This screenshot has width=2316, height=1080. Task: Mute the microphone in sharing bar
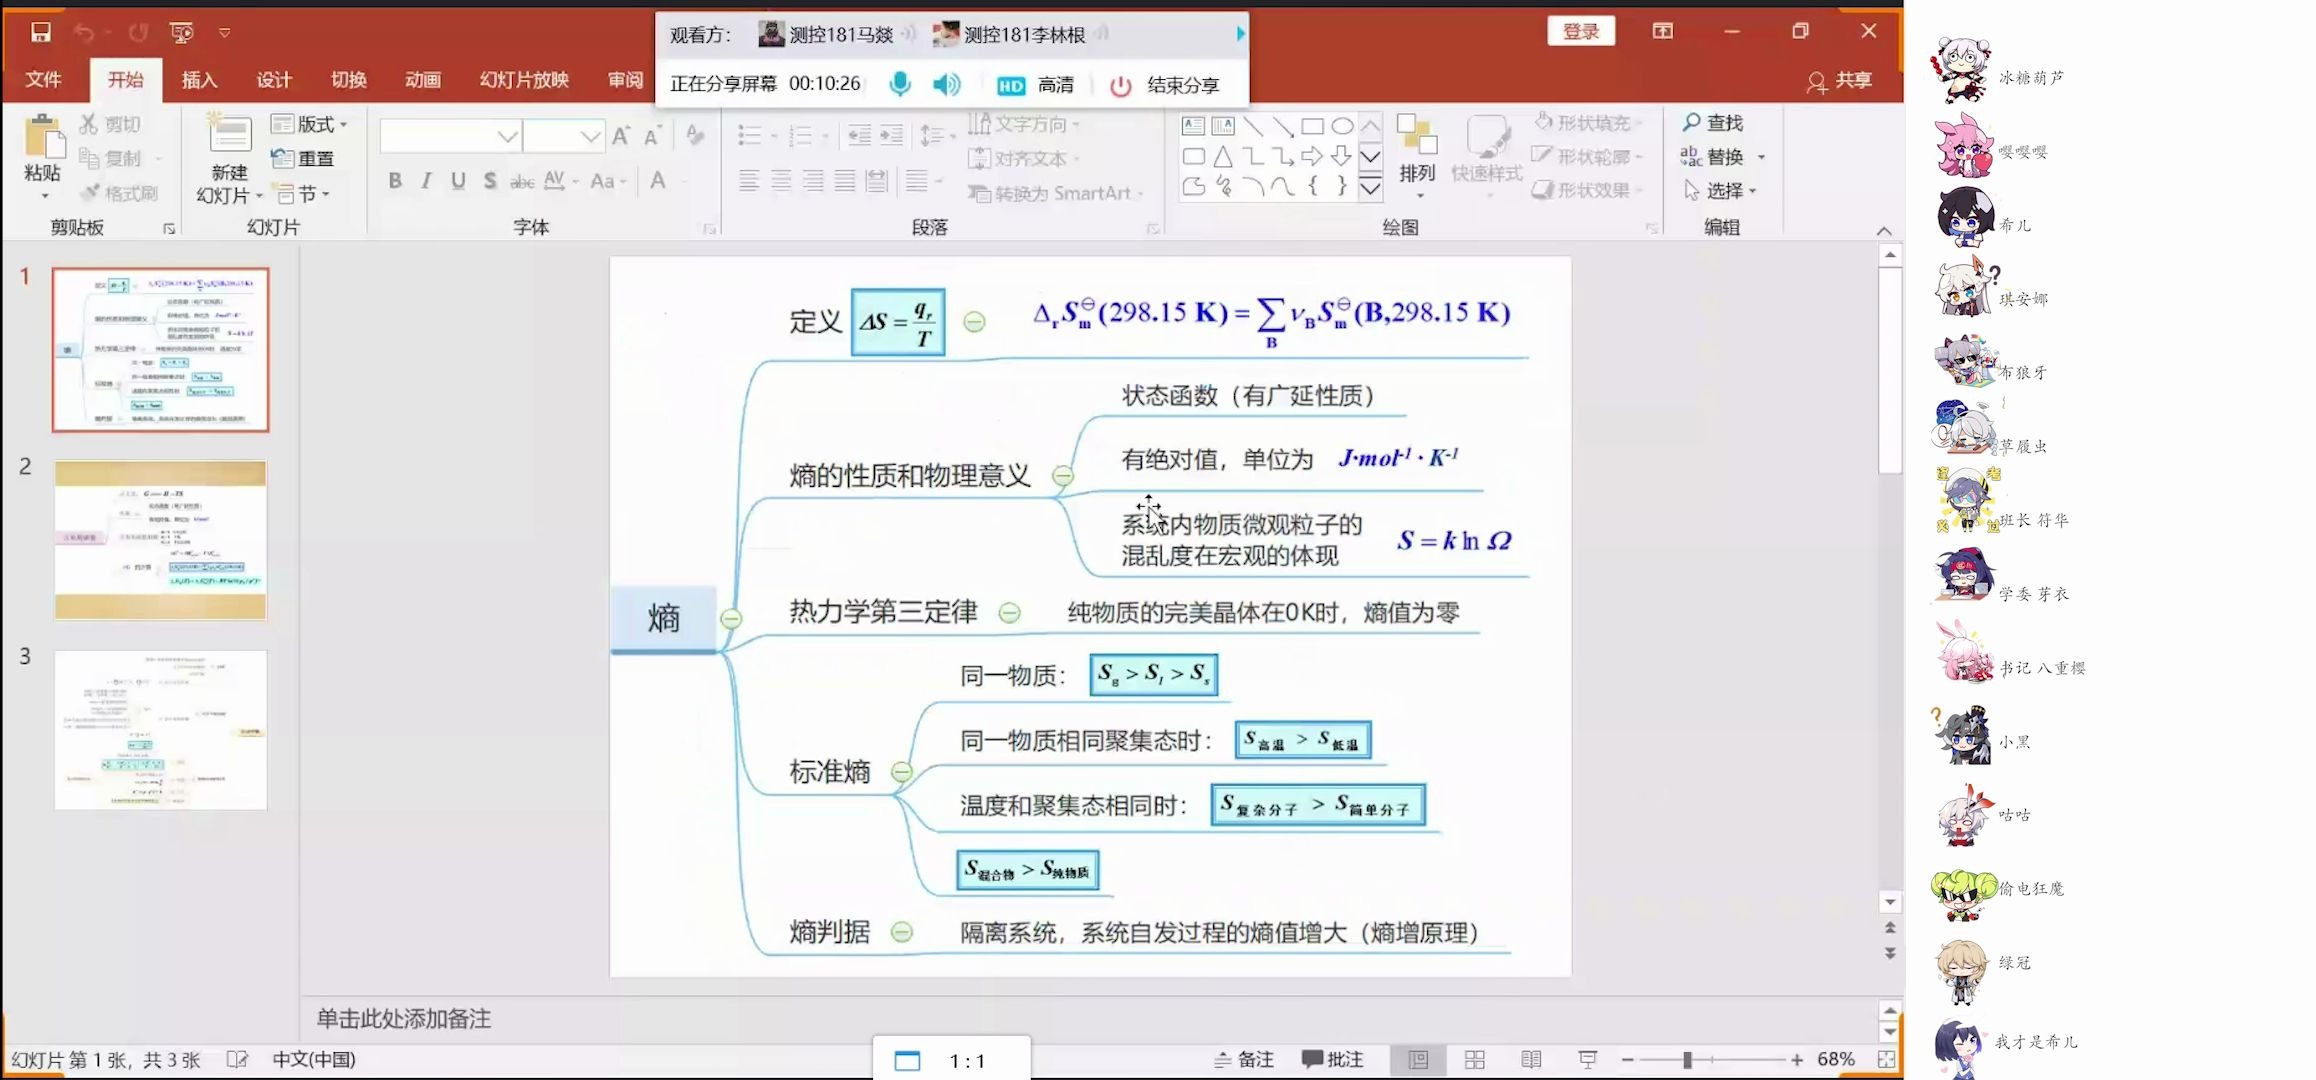tap(900, 84)
